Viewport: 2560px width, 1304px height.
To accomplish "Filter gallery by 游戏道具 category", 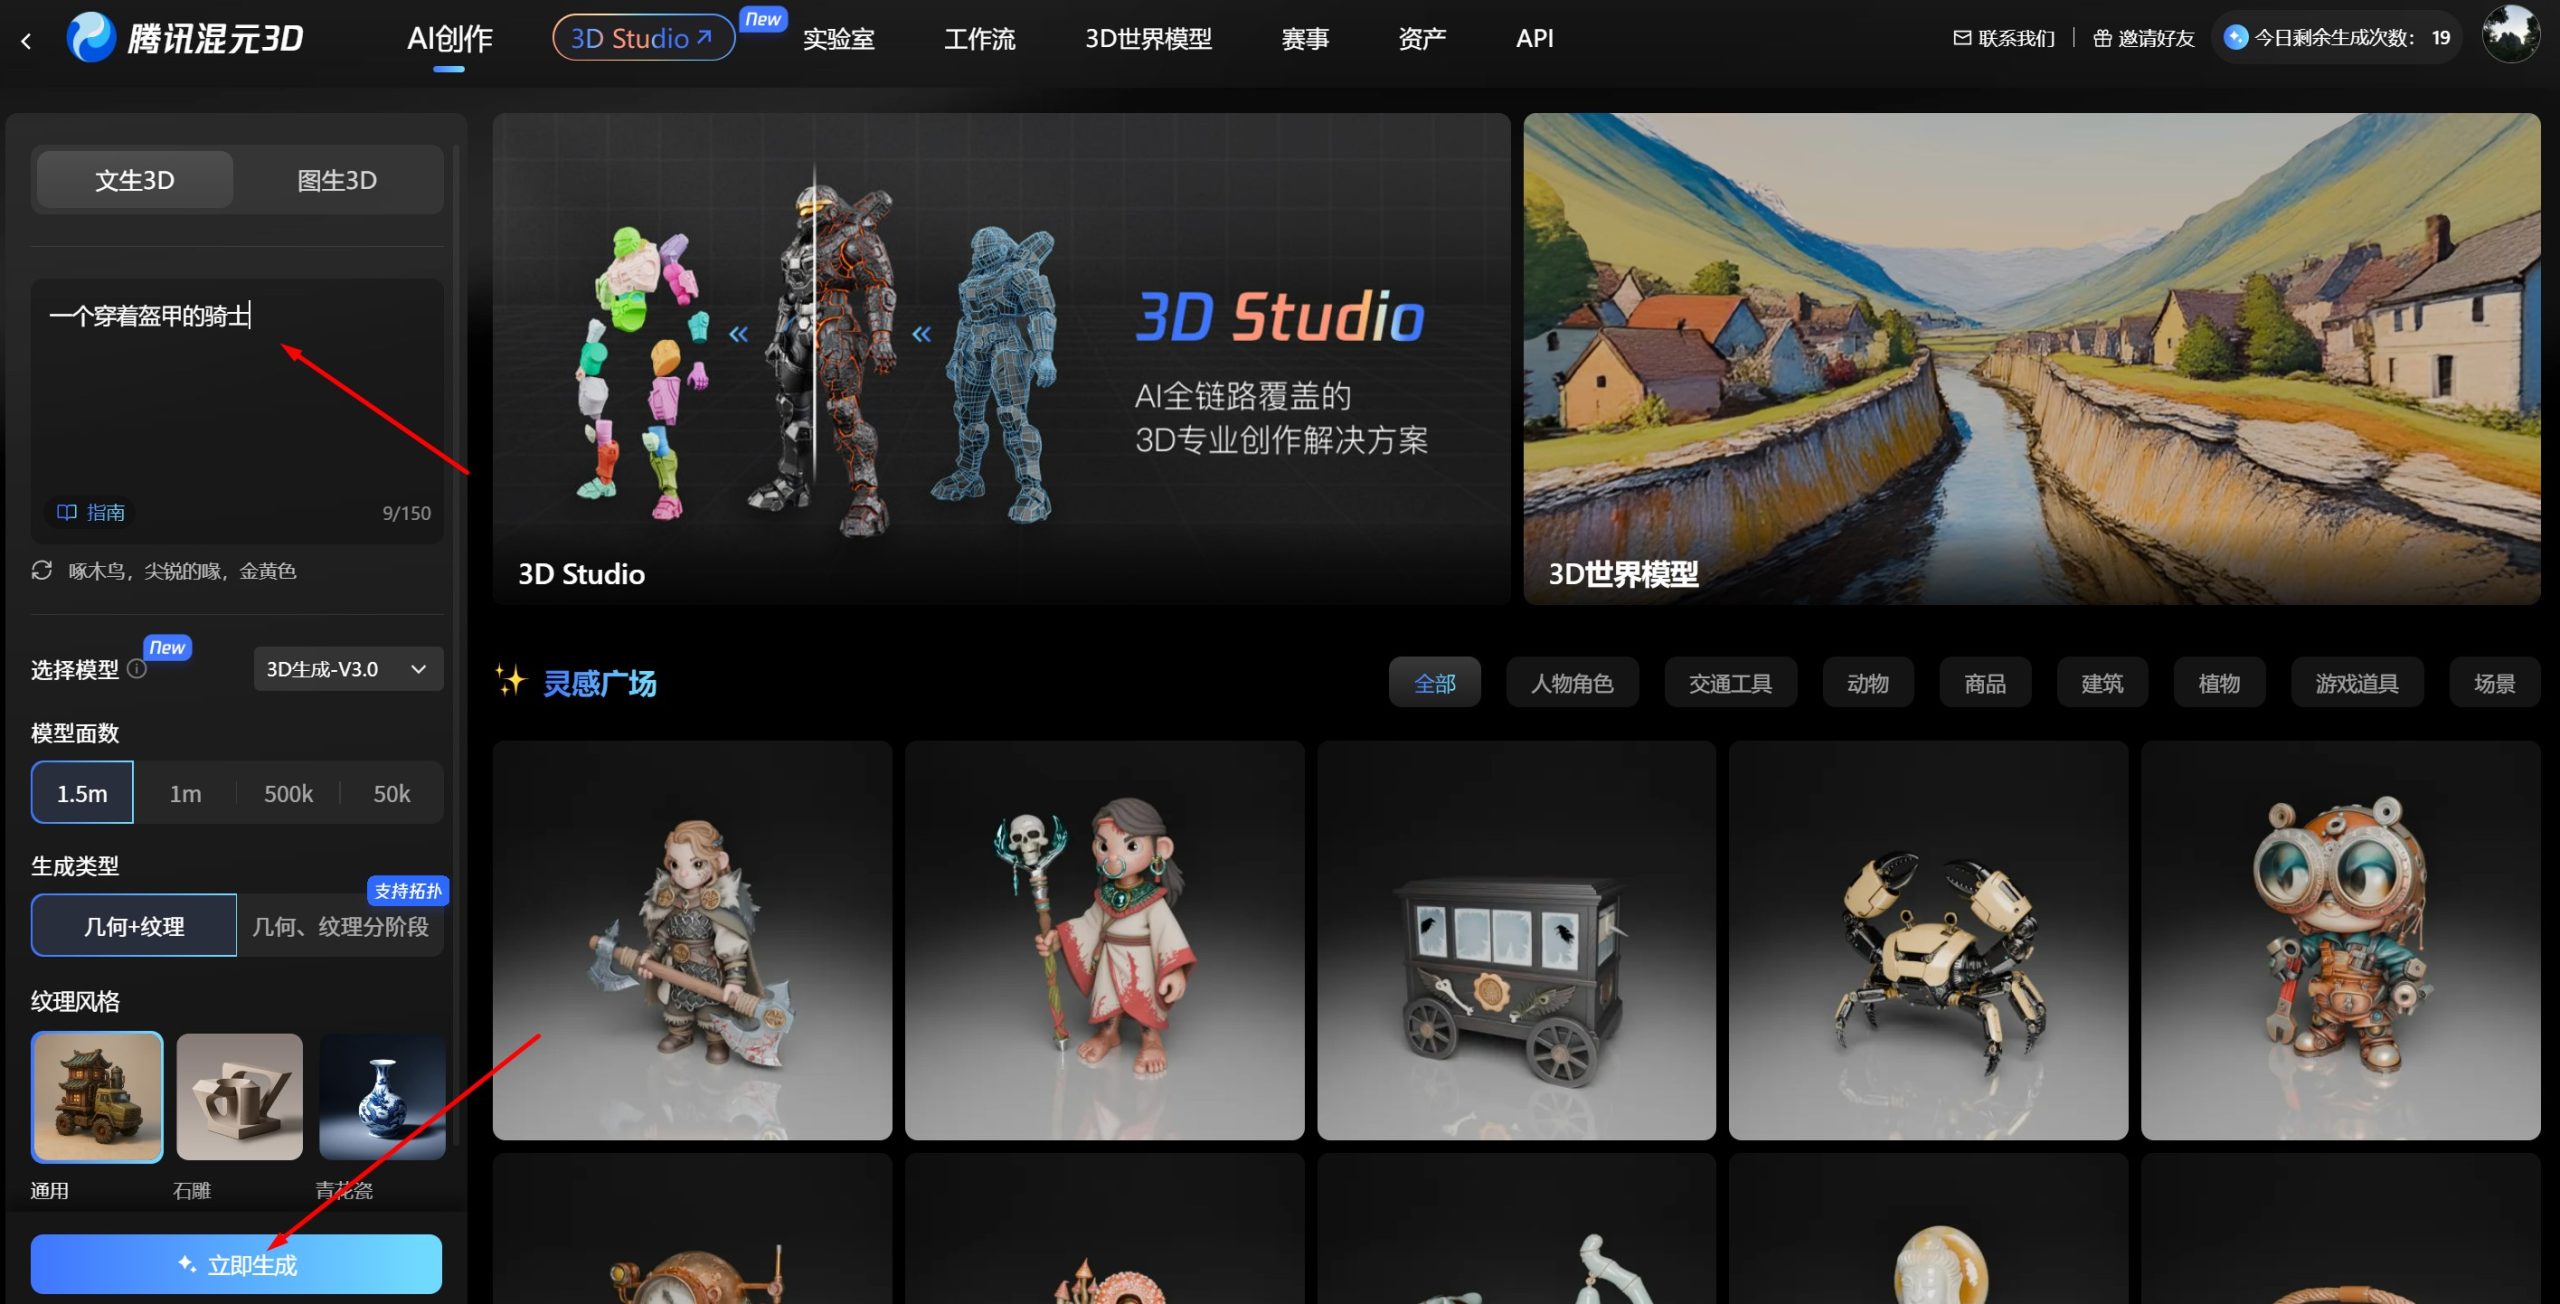I will coord(2356,683).
